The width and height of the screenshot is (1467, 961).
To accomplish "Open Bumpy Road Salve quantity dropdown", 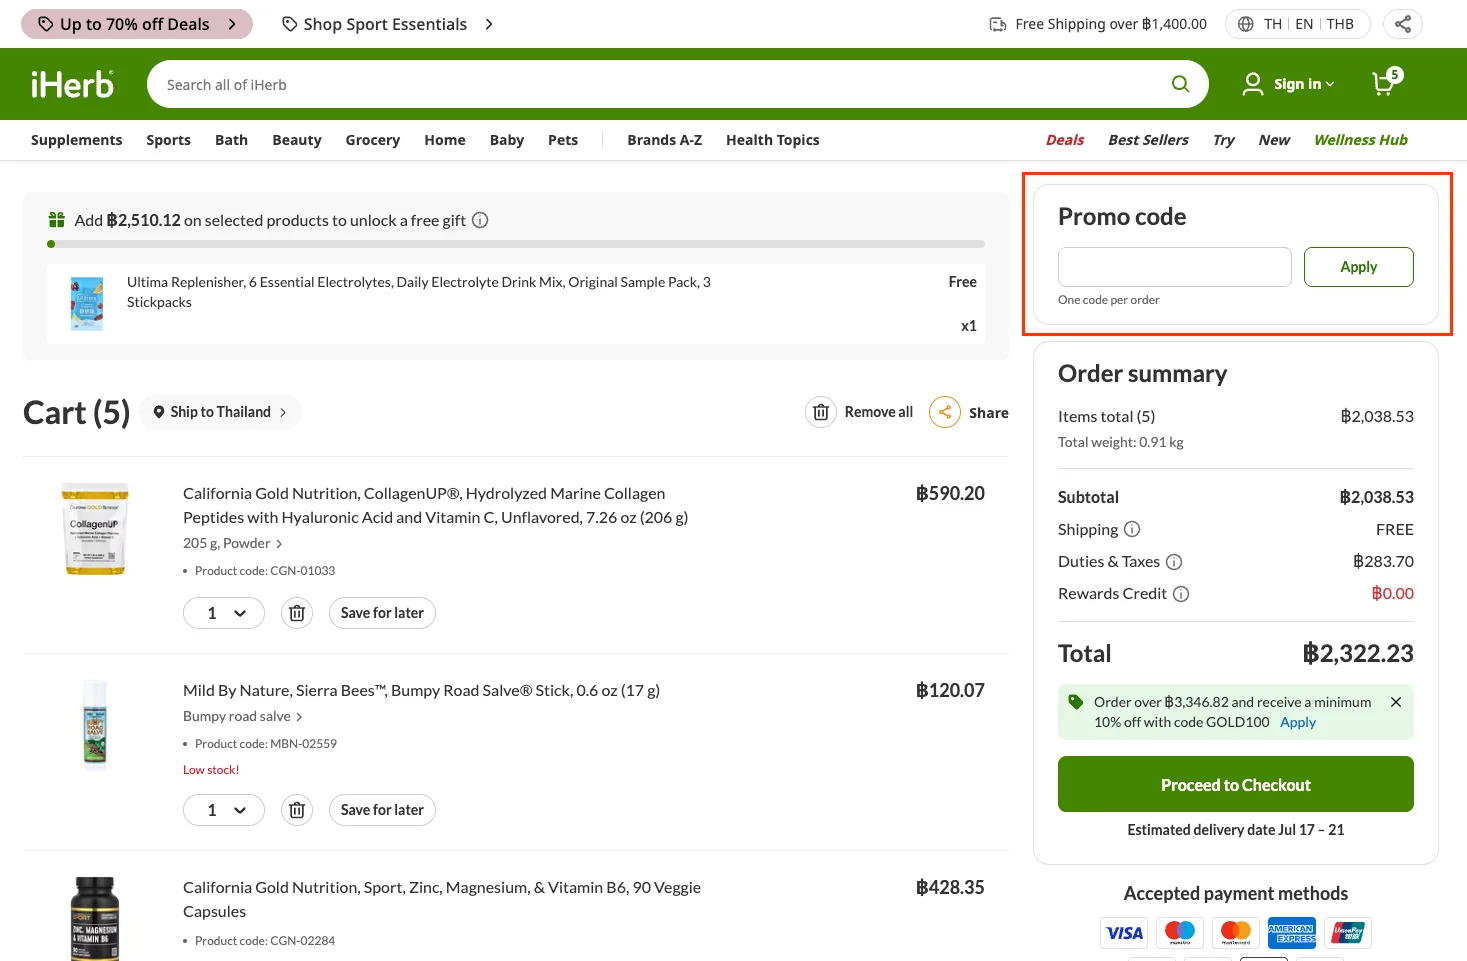I will tap(224, 810).
